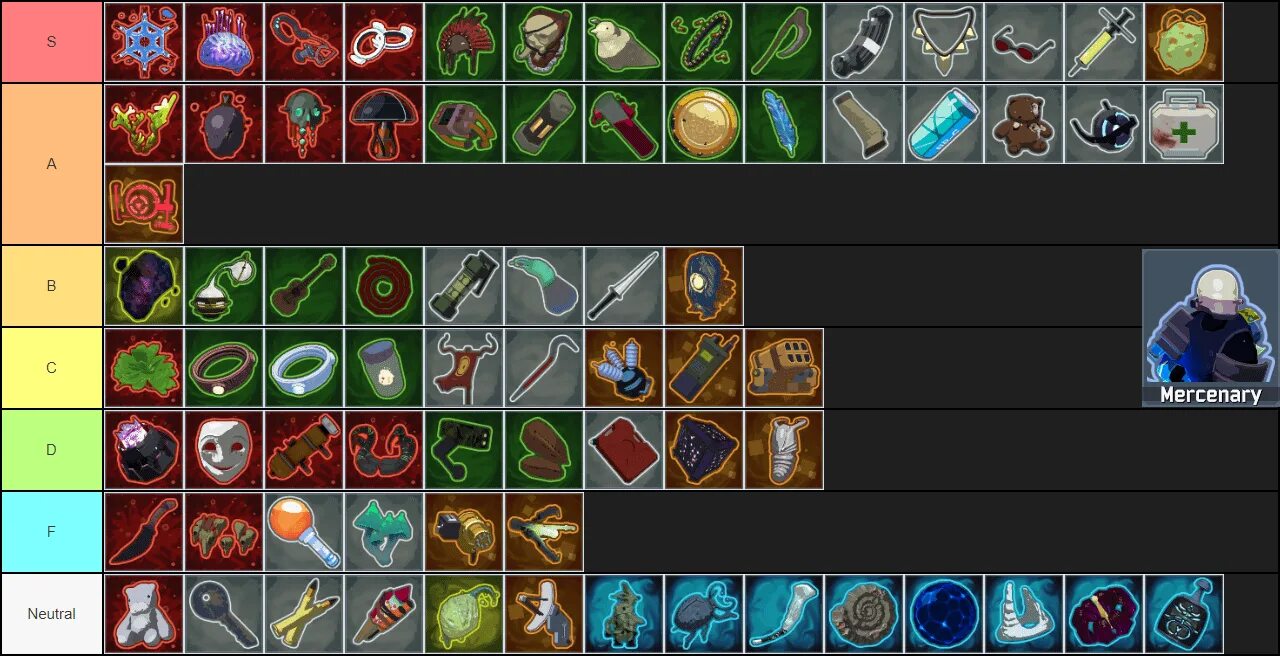Click the teddy bear item in A tier
Screen dimensions: 1280x656
coord(1024,124)
